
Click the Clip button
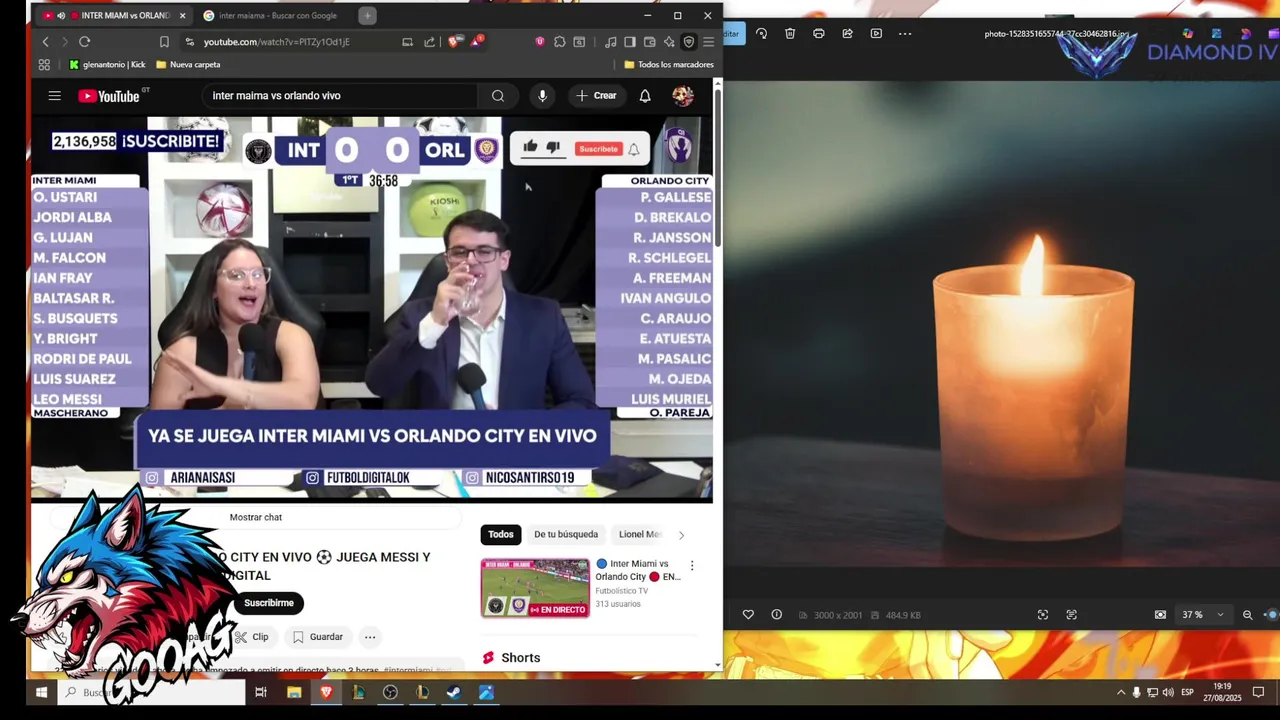pyautogui.click(x=251, y=637)
